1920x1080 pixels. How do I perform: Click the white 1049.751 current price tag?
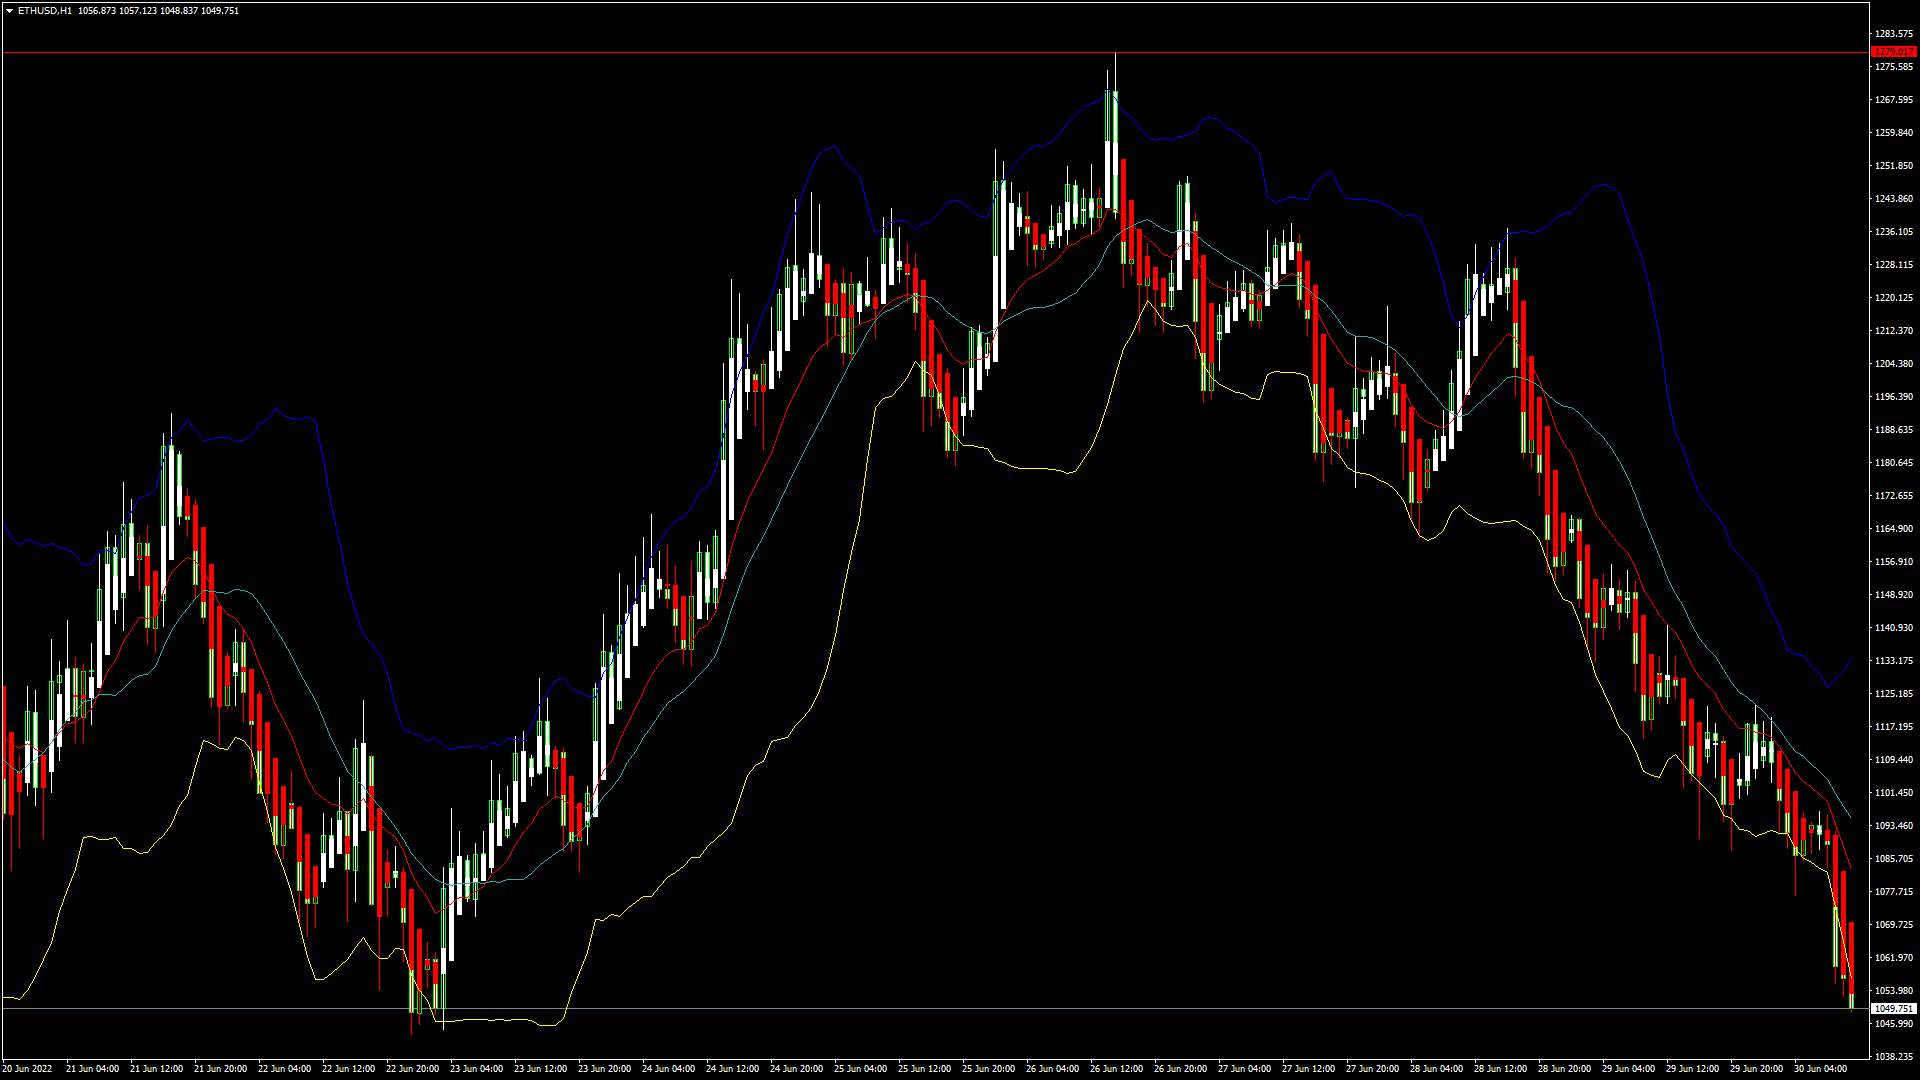[1893, 1009]
